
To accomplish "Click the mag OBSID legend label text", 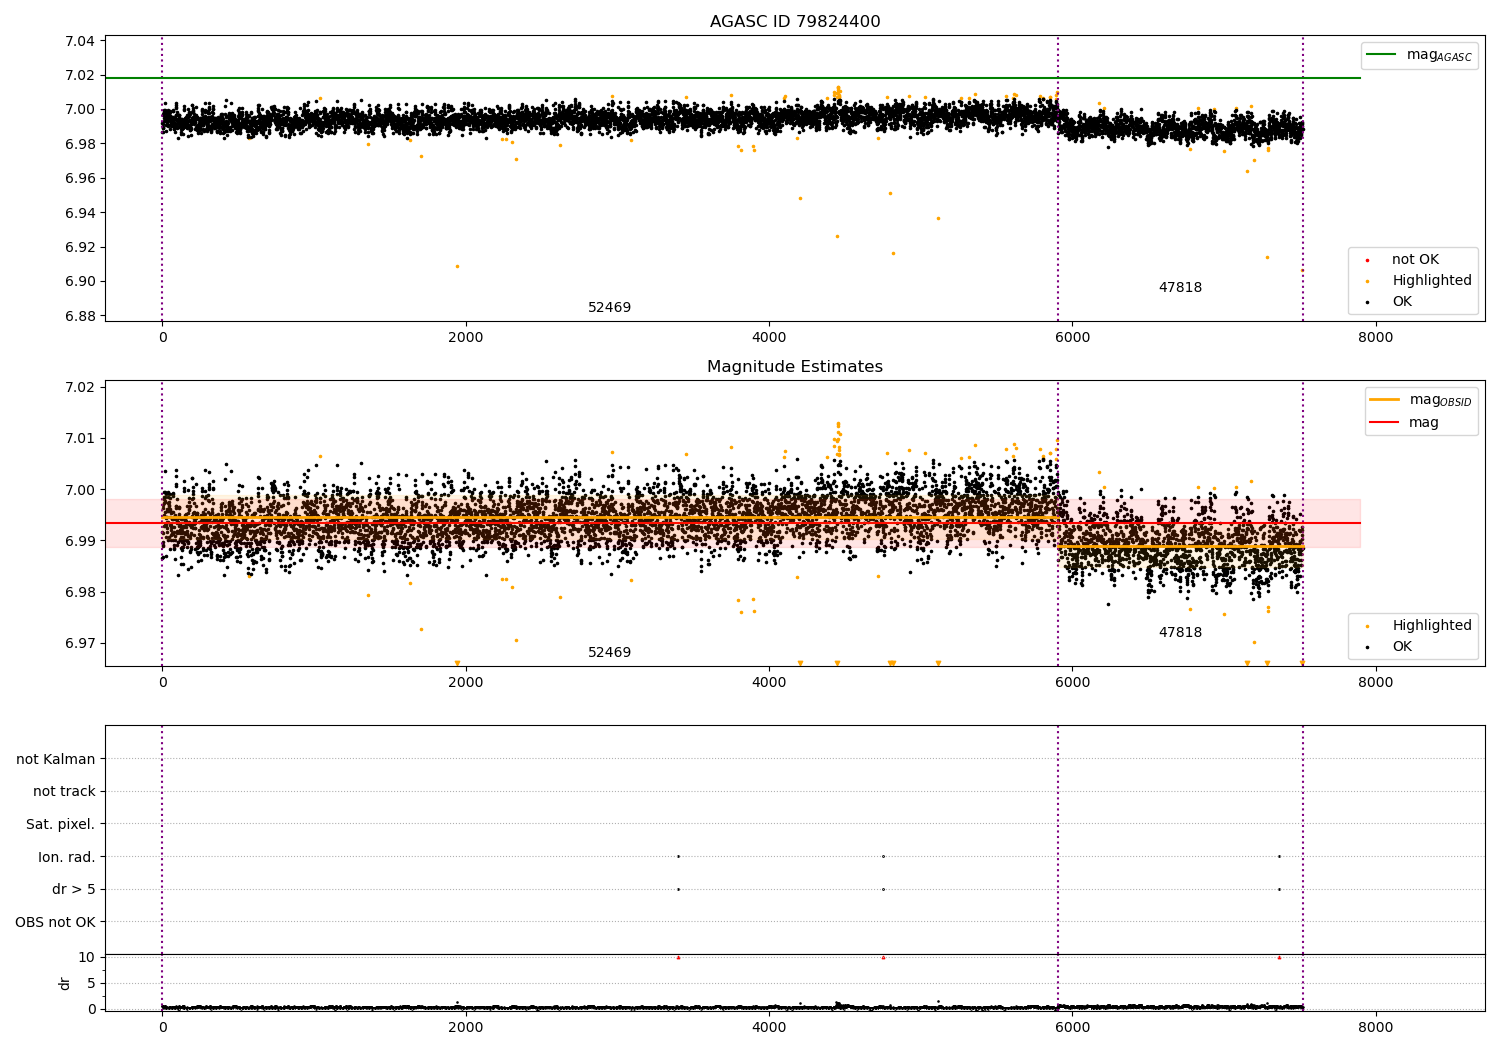I will 1441,400.
